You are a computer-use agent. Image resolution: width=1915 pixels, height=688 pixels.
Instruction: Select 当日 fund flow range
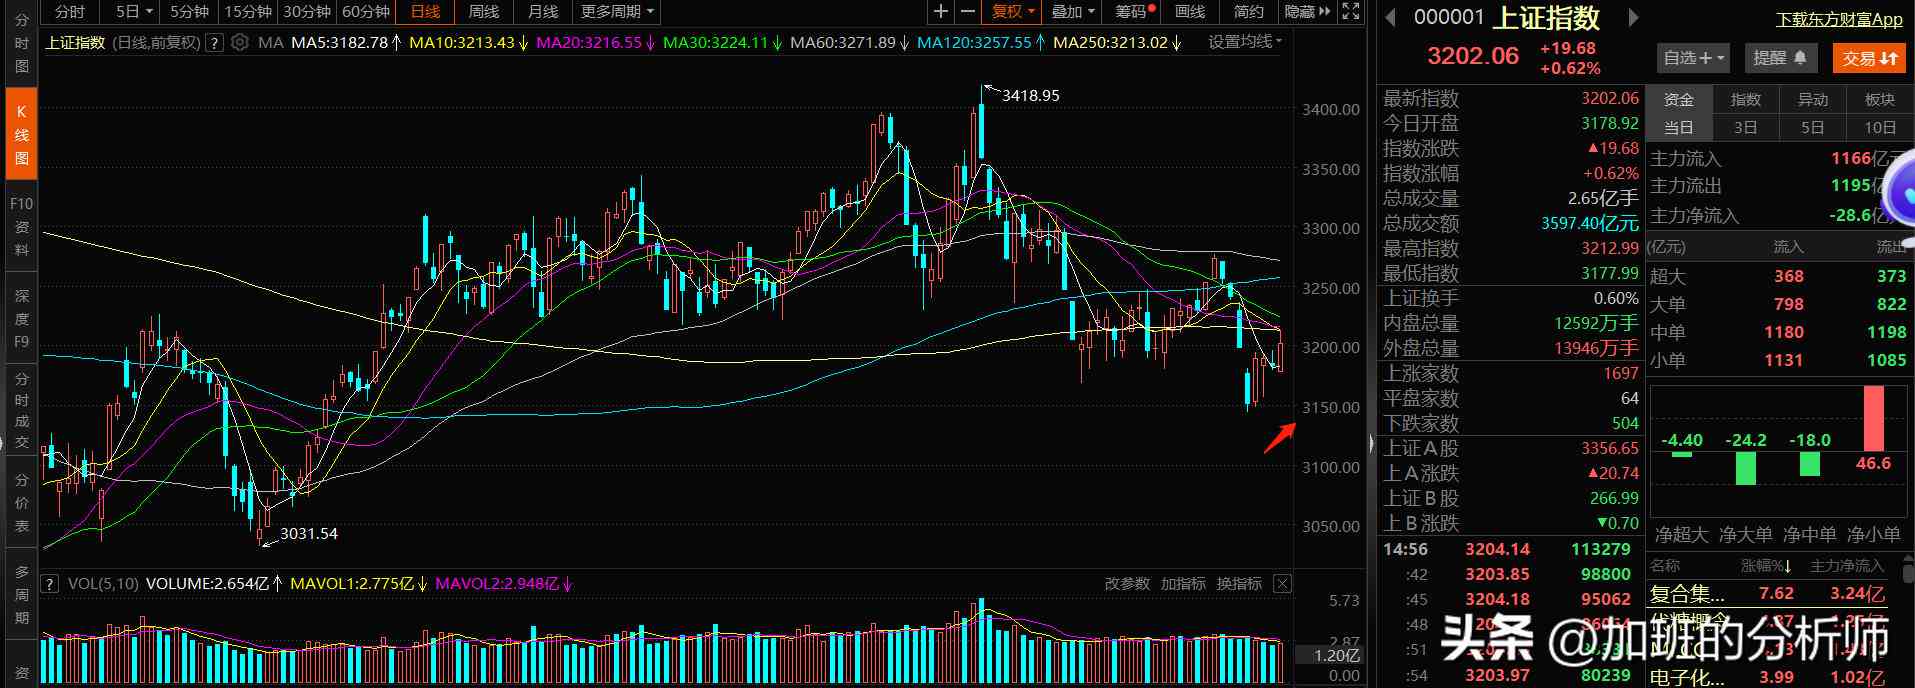tap(1679, 127)
